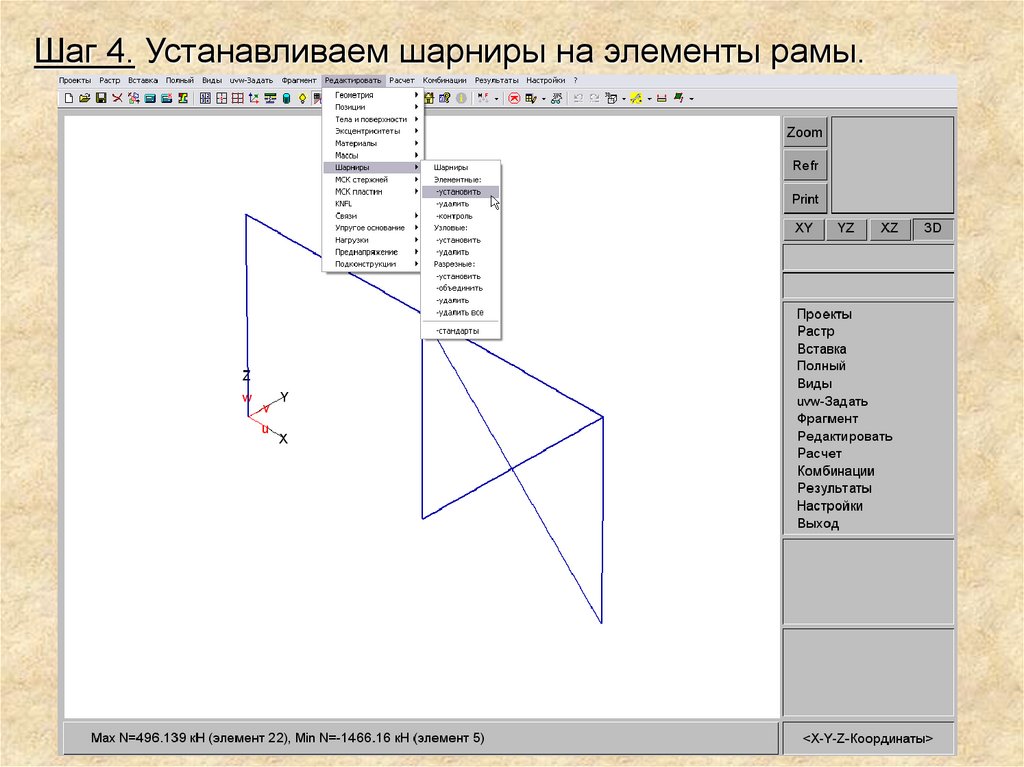Click the binoculars search icon
This screenshot has width=1024, height=767.
pyautogui.click(x=556, y=98)
